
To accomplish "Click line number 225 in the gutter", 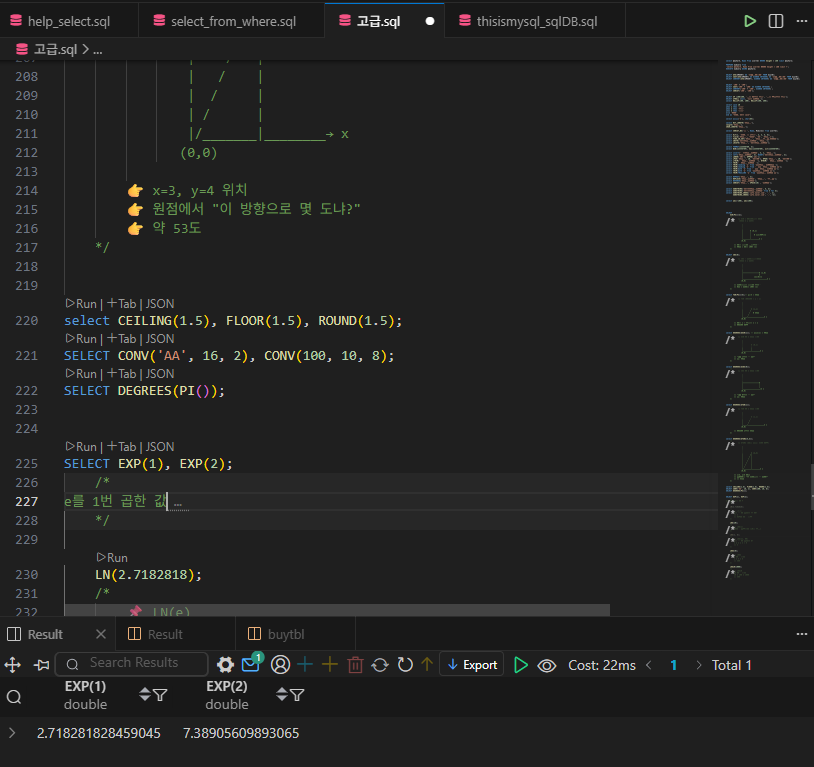I will [x=26, y=464].
